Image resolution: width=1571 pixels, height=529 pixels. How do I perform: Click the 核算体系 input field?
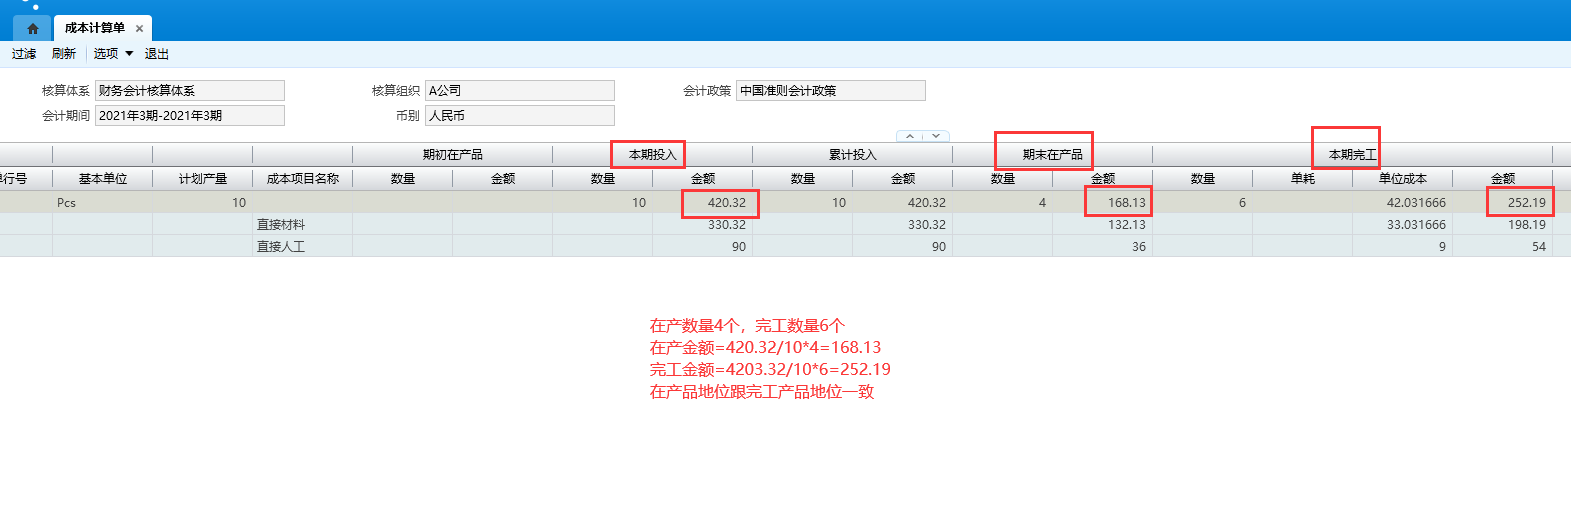click(189, 91)
